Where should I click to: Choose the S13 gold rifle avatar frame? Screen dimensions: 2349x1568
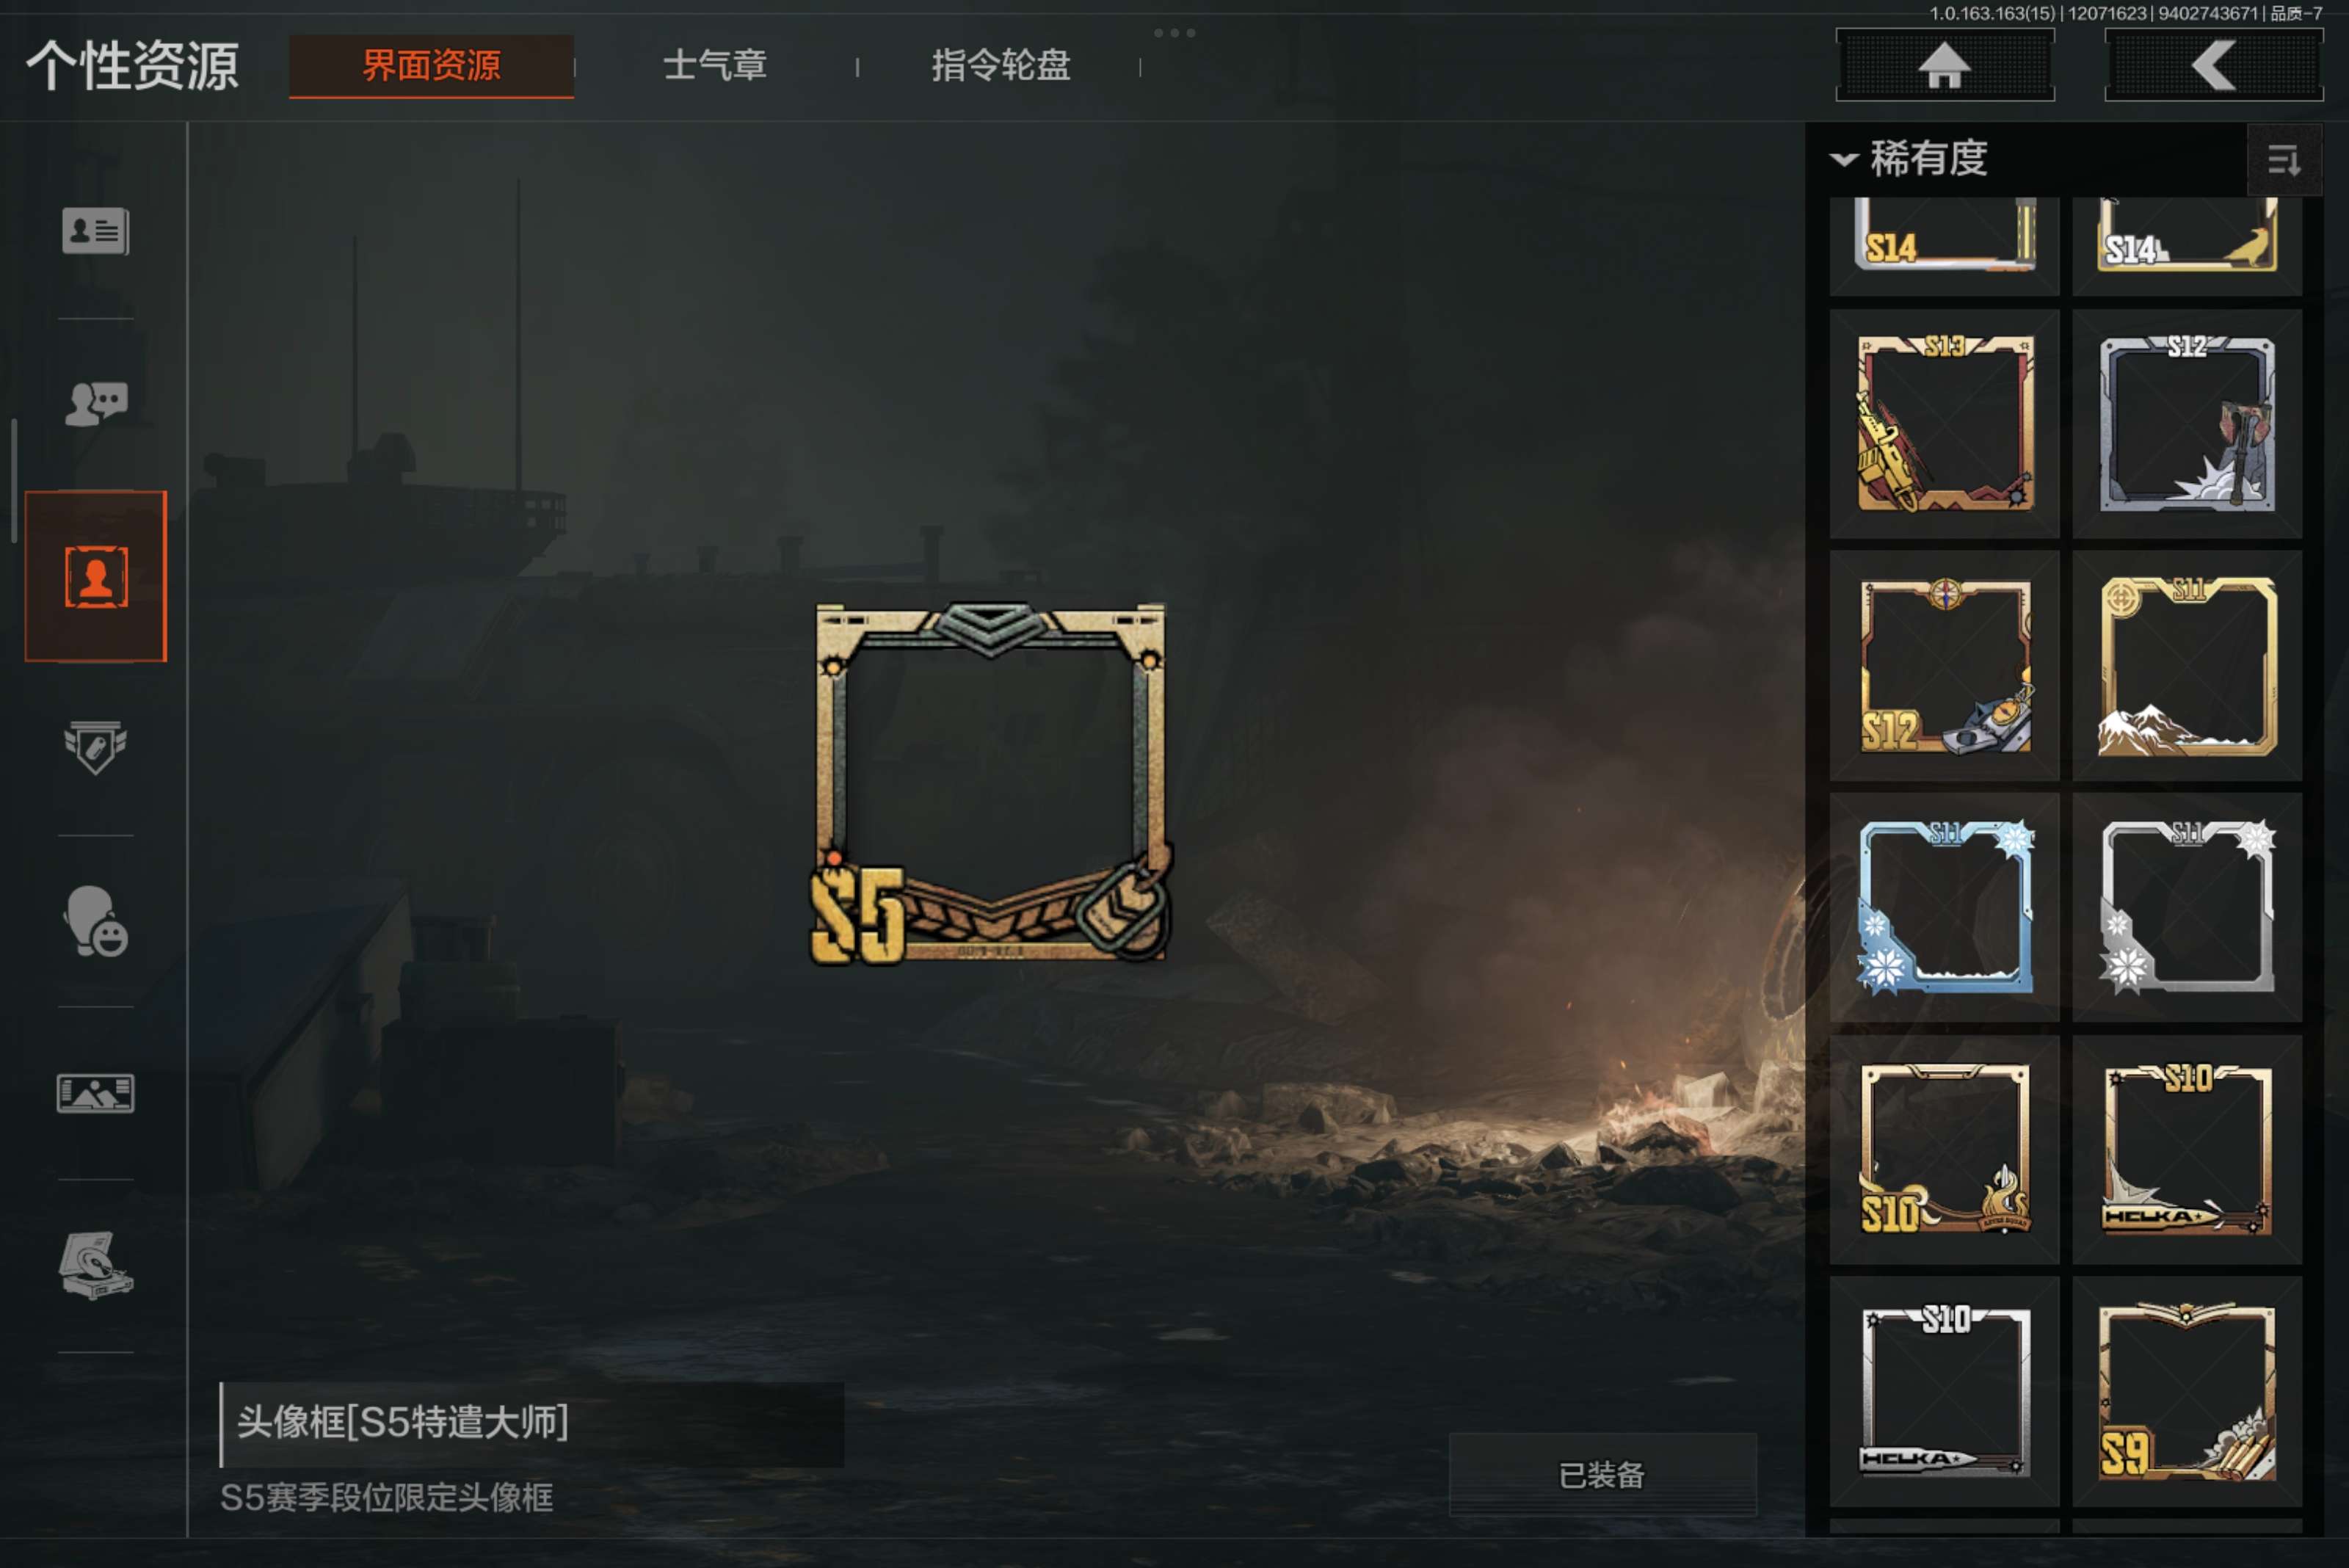click(x=1944, y=423)
